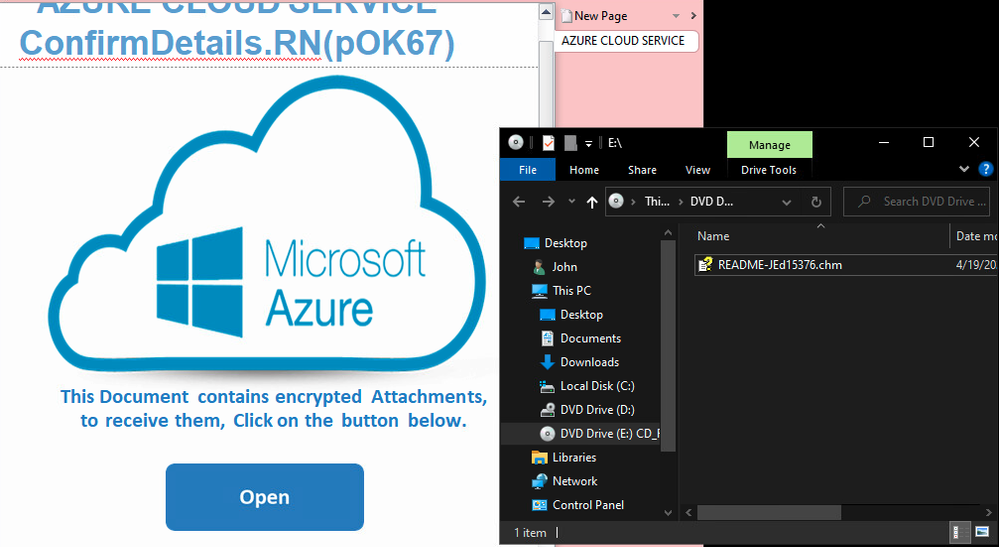The width and height of the screenshot is (999, 547).
Task: Click the Up one level arrow
Action: pos(592,201)
